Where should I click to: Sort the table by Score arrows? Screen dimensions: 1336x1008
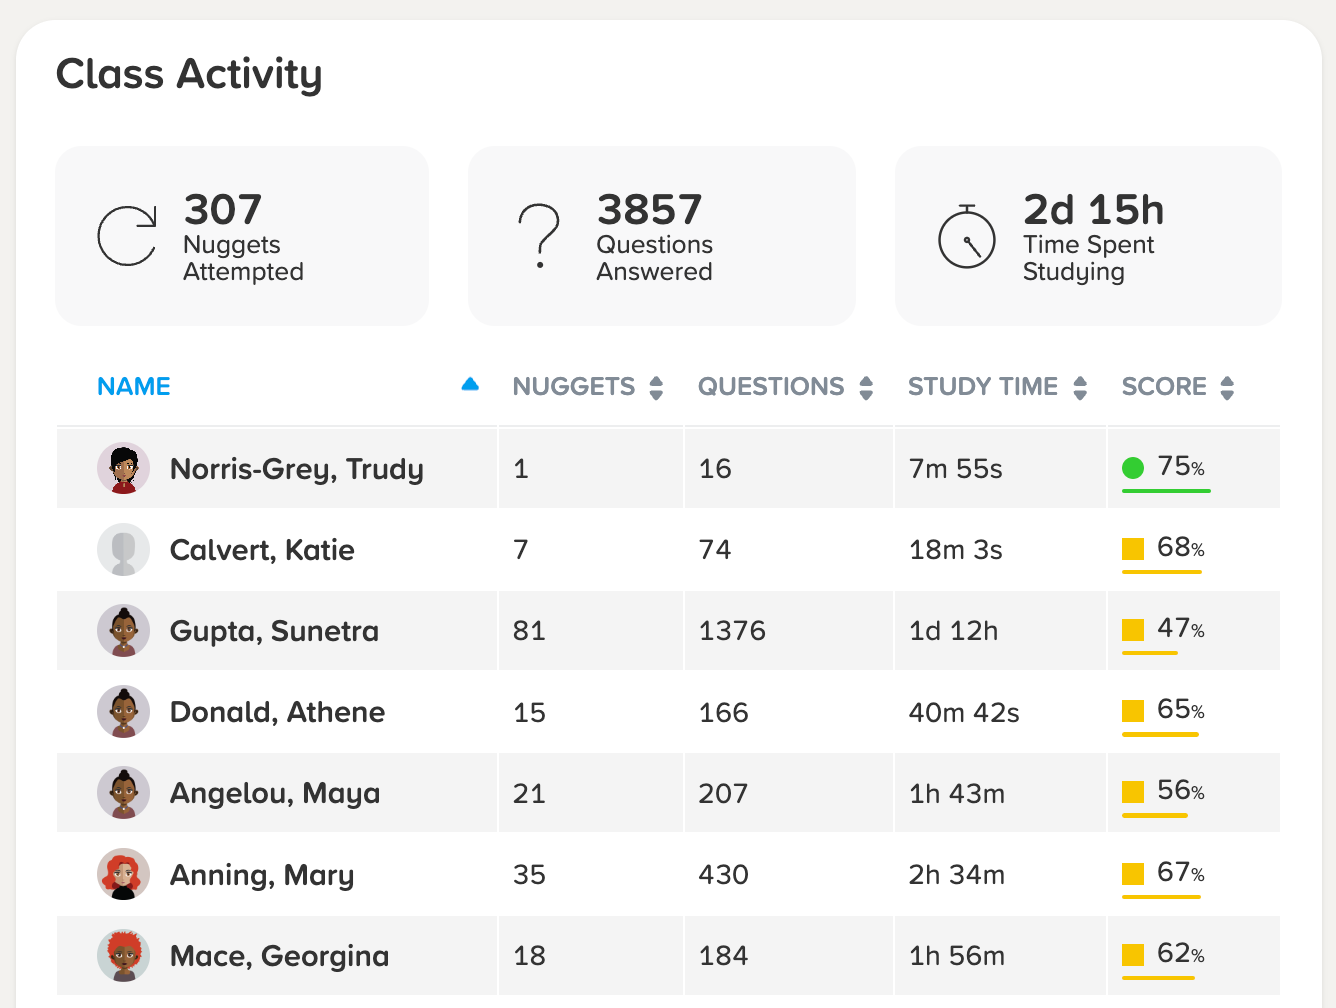1227,387
